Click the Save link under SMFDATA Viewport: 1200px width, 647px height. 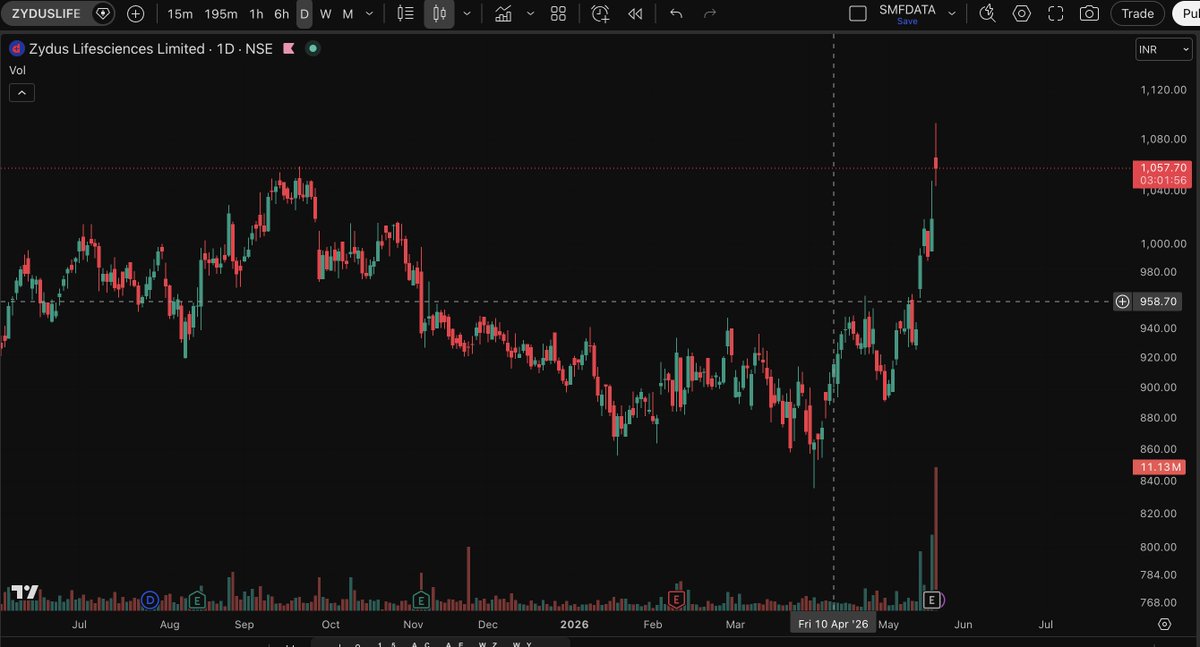click(x=907, y=21)
